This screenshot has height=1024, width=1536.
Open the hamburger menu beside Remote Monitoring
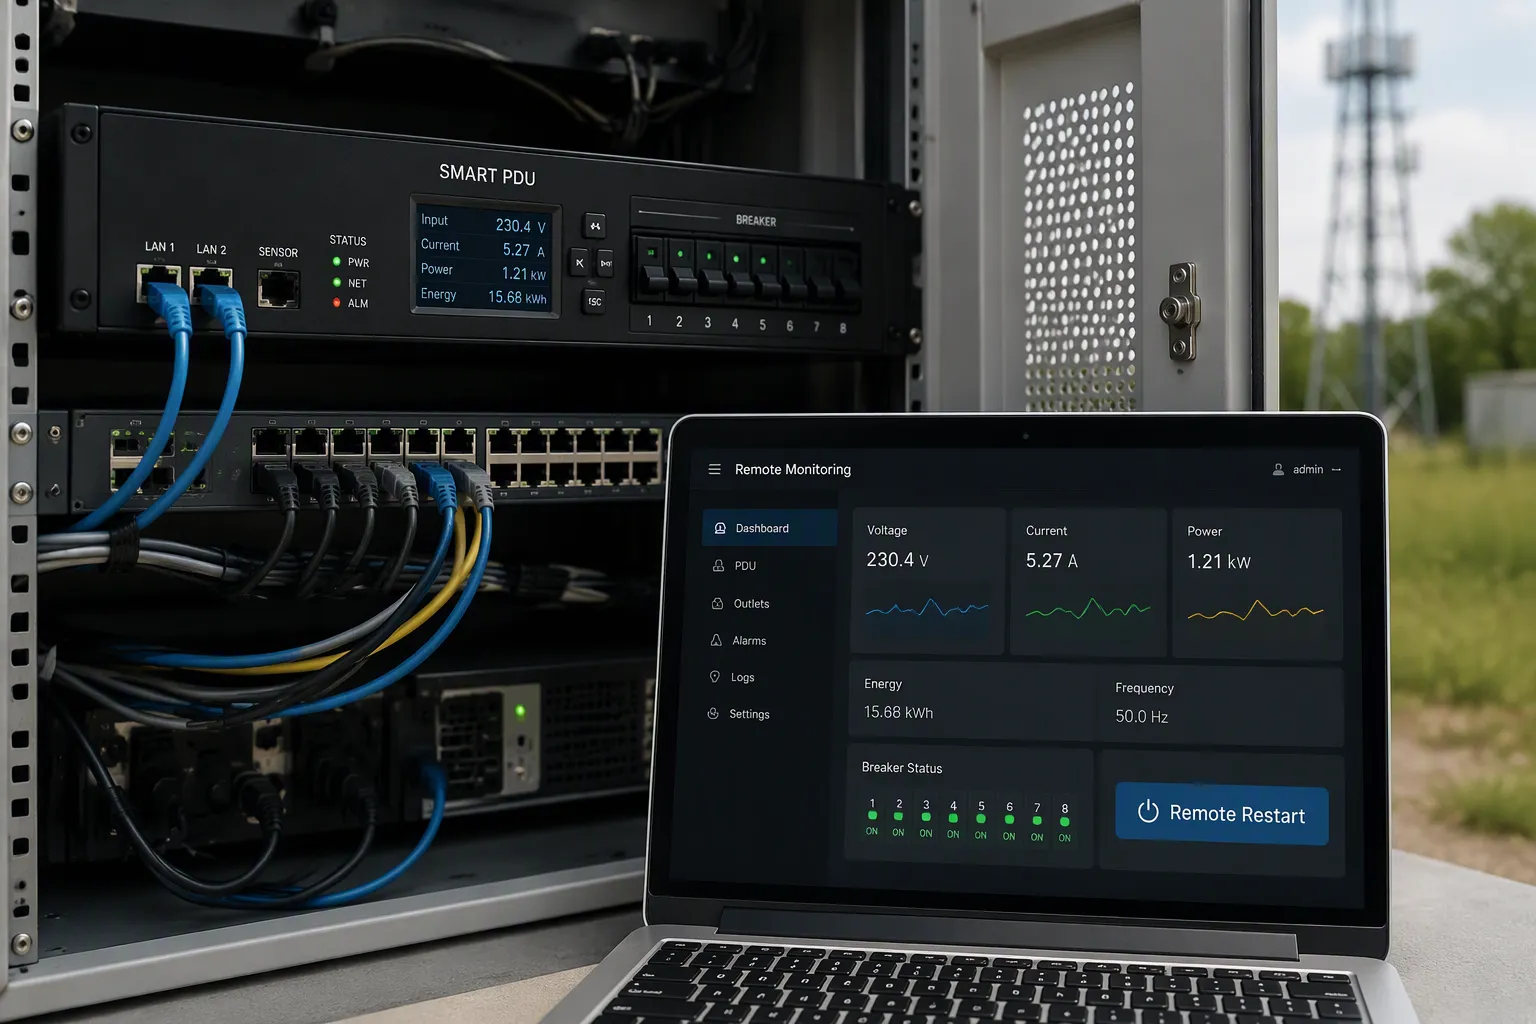coord(714,469)
